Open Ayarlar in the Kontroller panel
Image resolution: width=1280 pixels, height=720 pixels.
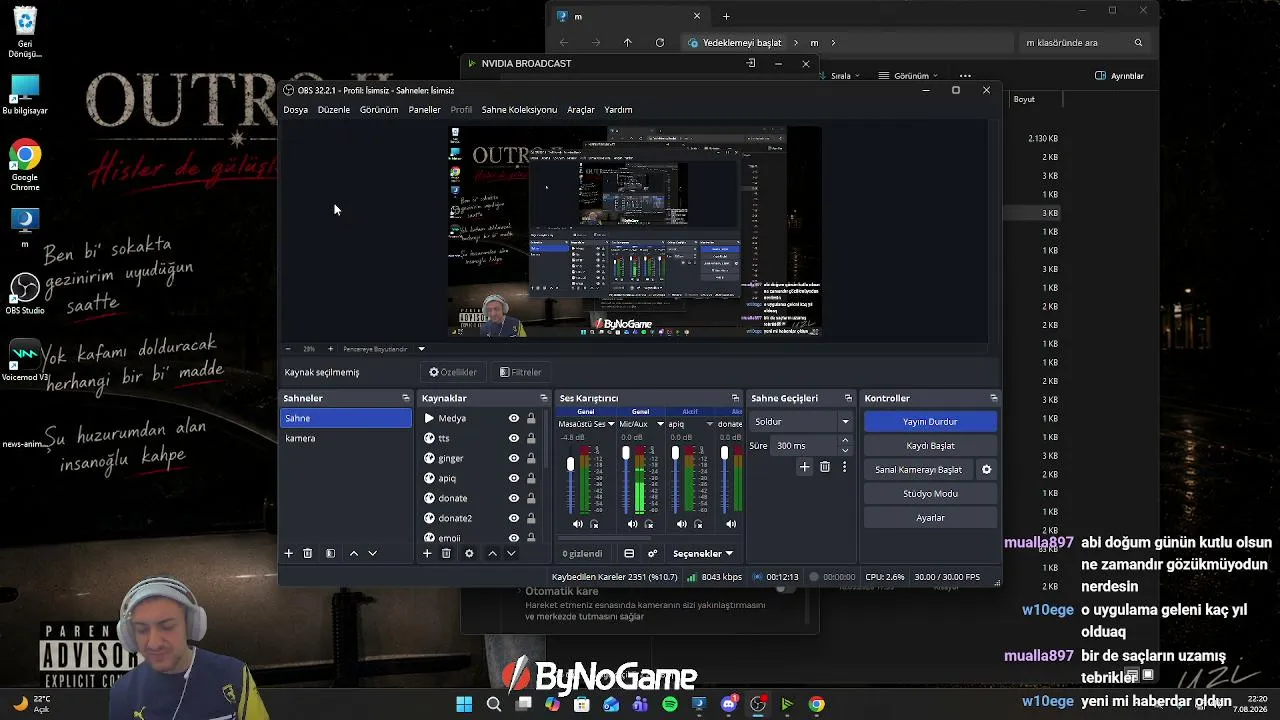930,518
